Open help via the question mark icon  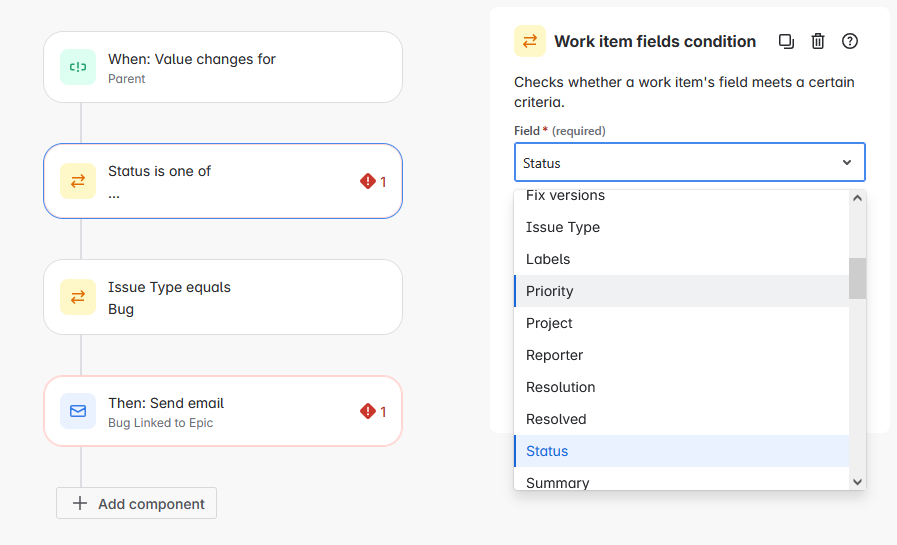850,41
